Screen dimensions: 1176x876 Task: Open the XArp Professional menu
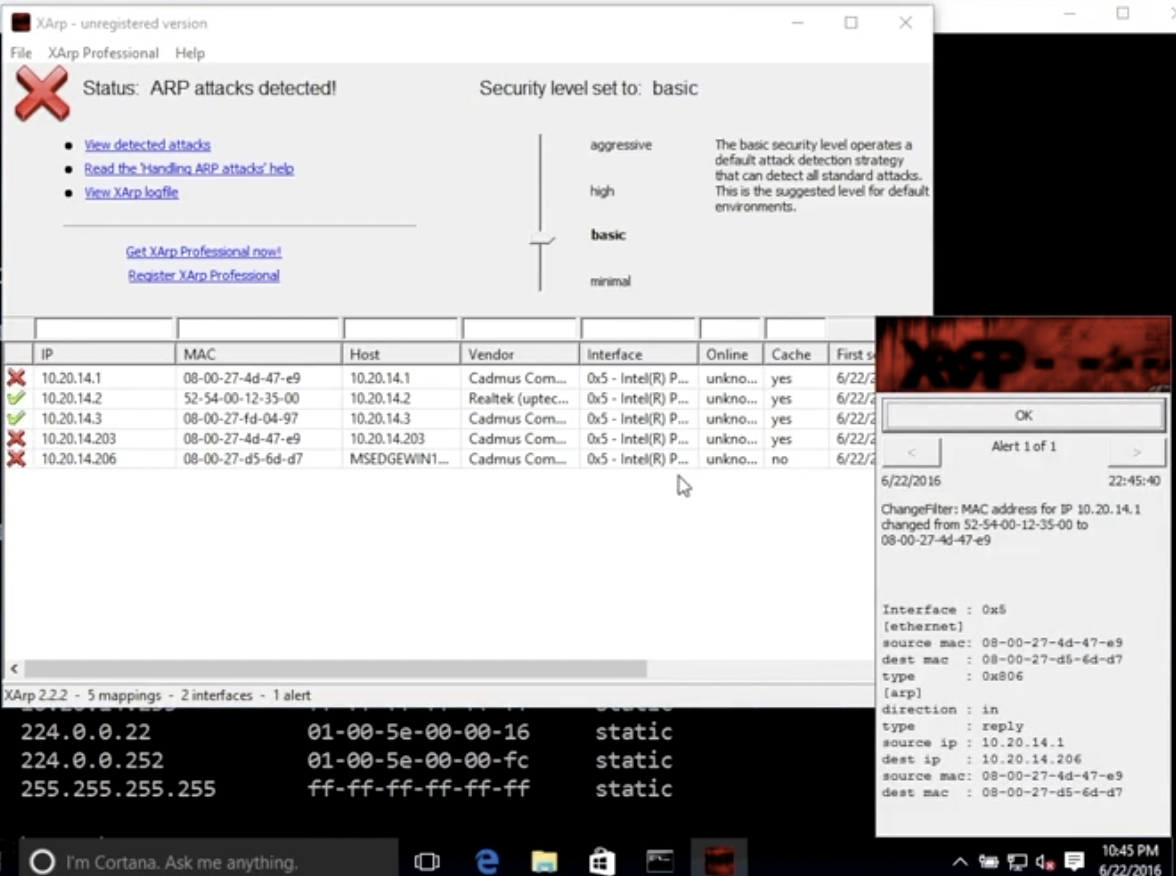[104, 53]
